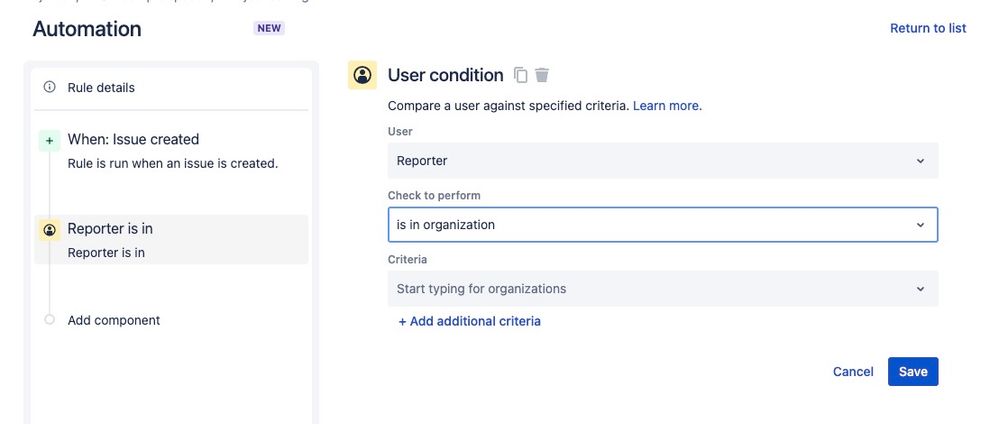Open the Learn more link
The width and height of the screenshot is (999, 424).
[x=667, y=106]
